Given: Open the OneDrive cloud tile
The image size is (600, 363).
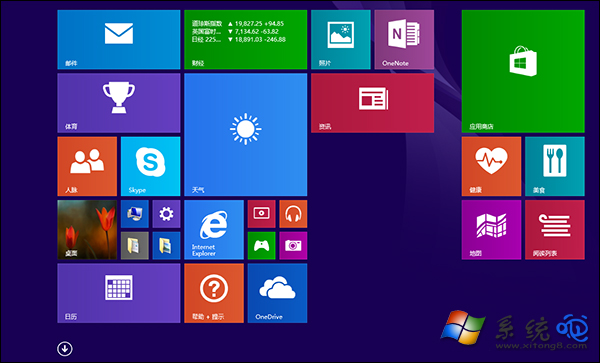Looking at the screenshot, I should (277, 293).
